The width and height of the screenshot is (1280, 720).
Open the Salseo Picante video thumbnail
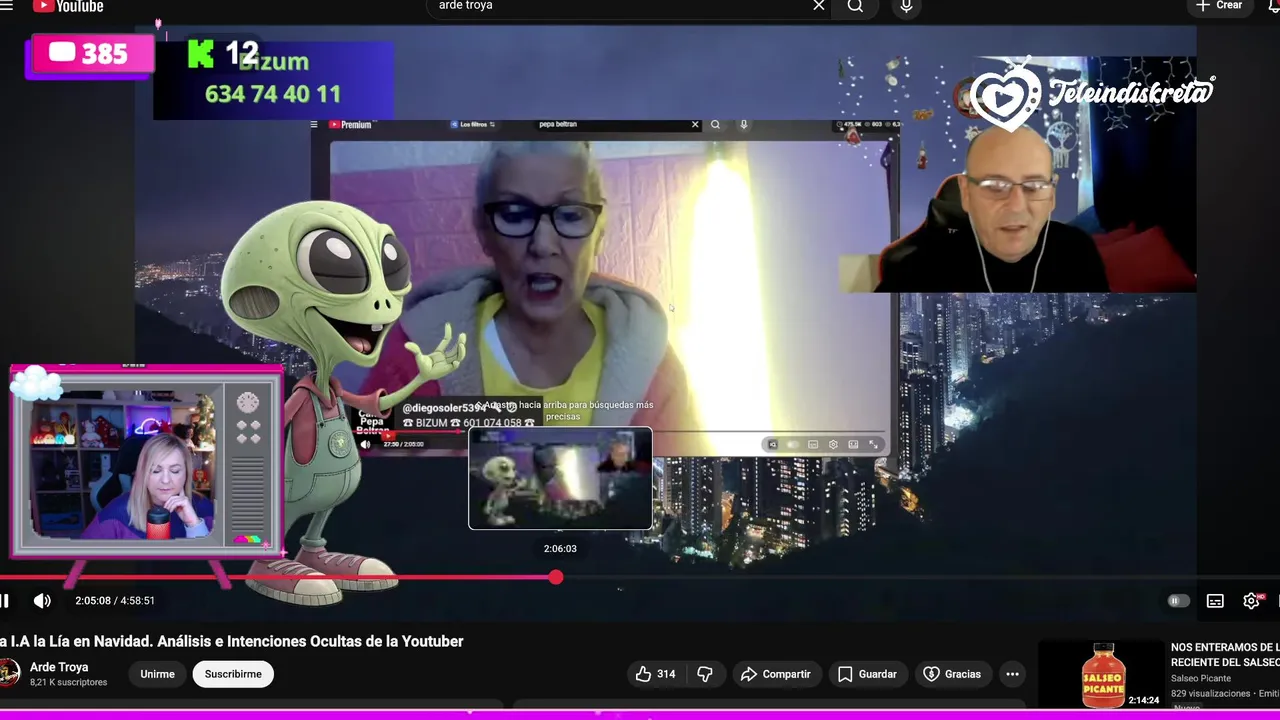point(1101,675)
